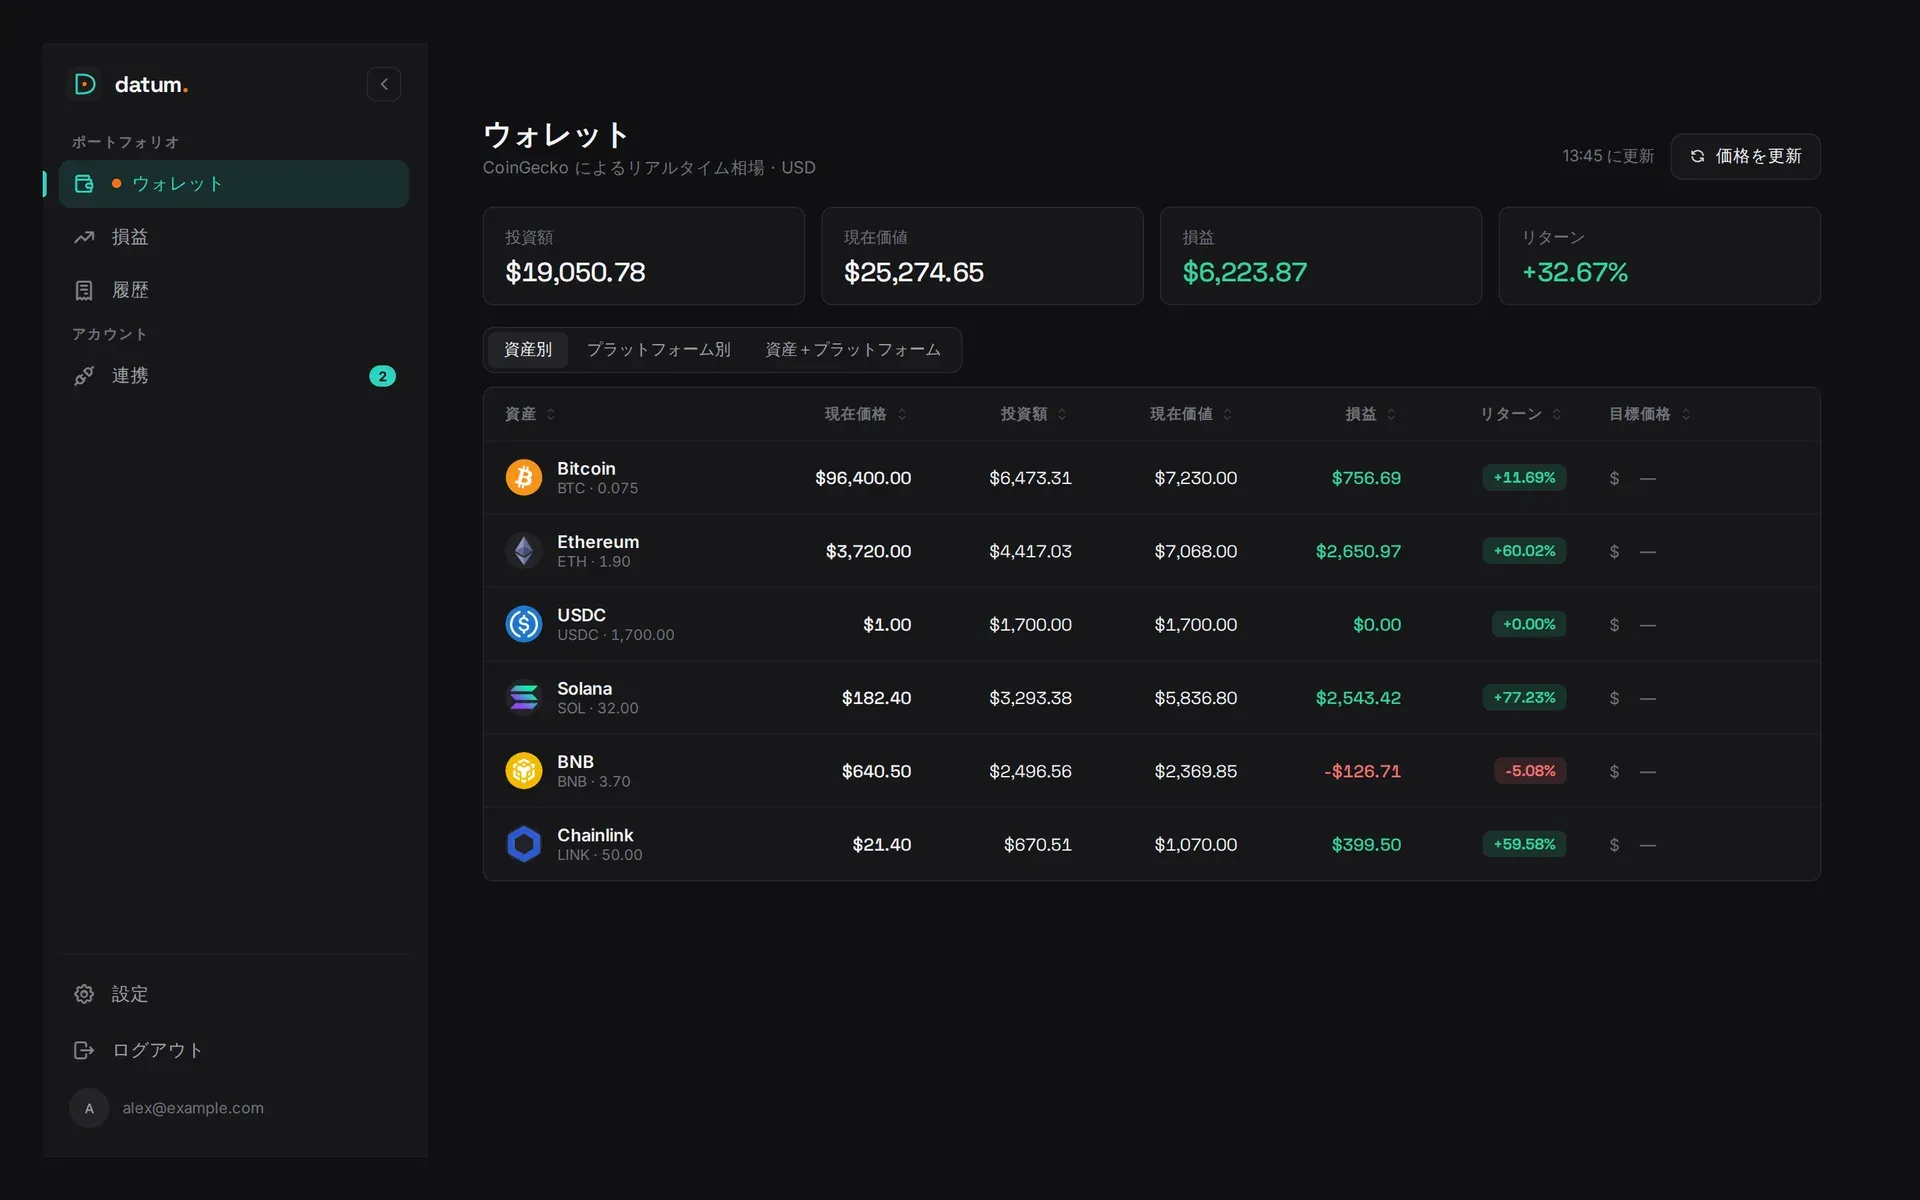Click the alex@example.com account email

tap(193, 1108)
